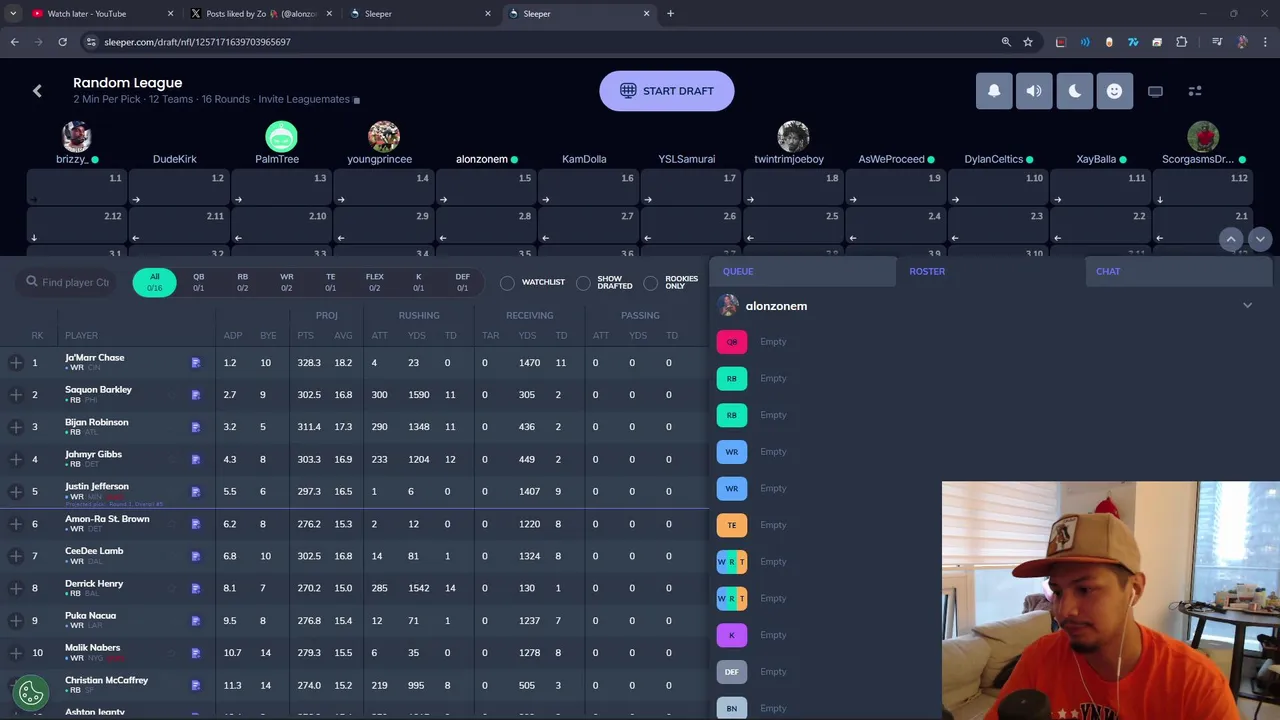Open the Chrome extensions puzzle icon

1182,42
